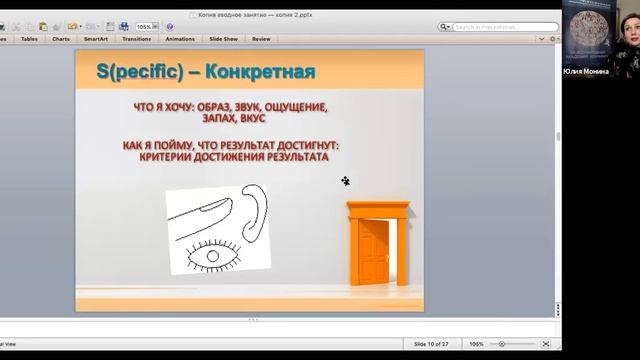The height and width of the screenshot is (360, 640).
Task: Click Юлия Монина's video thumbnail
Action: (x=601, y=39)
